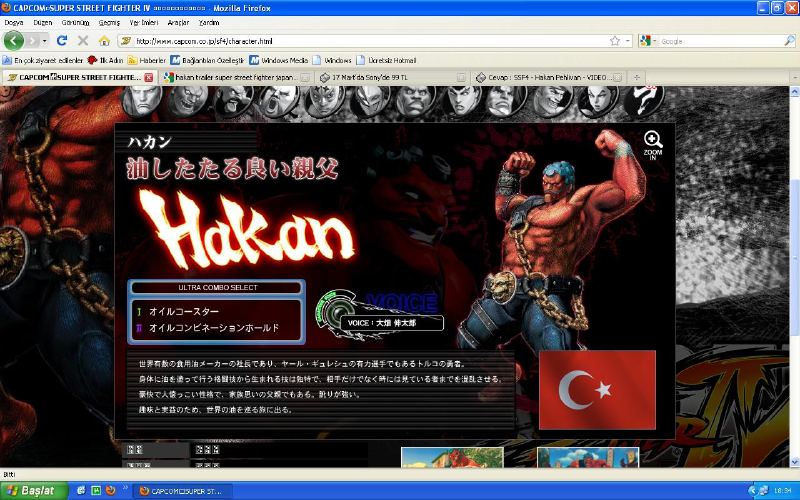This screenshot has width=800, height=500.
Task: Select the hidden character silhouette portrait
Action: click(644, 99)
